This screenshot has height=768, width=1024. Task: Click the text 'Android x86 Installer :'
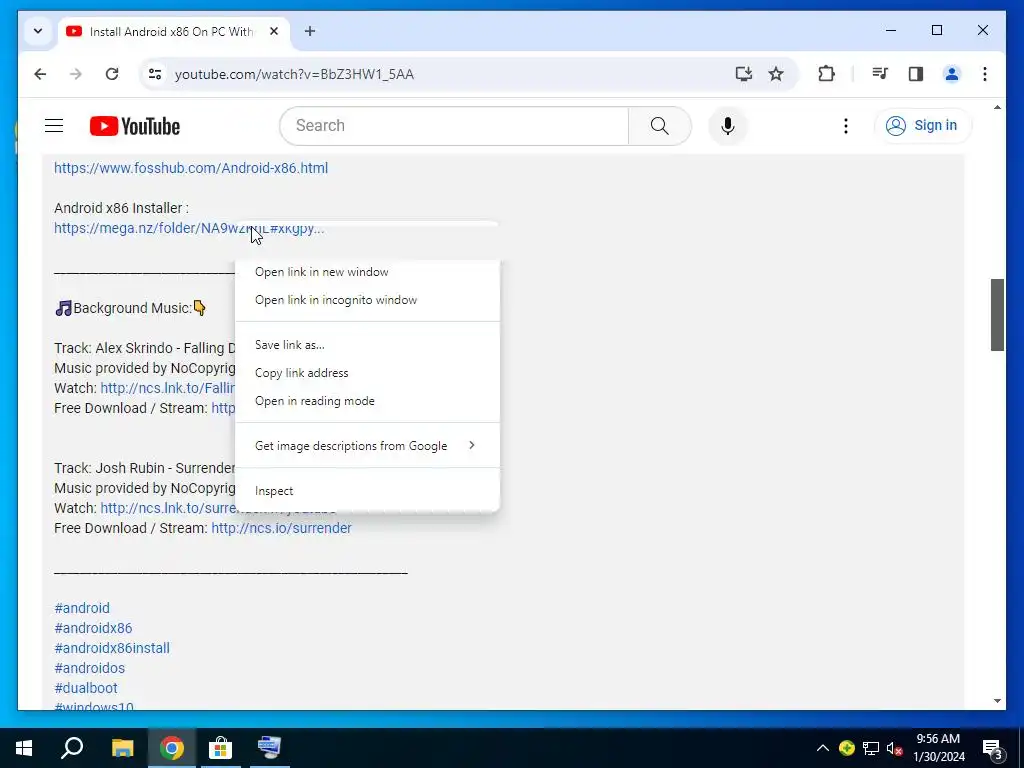coord(121,208)
